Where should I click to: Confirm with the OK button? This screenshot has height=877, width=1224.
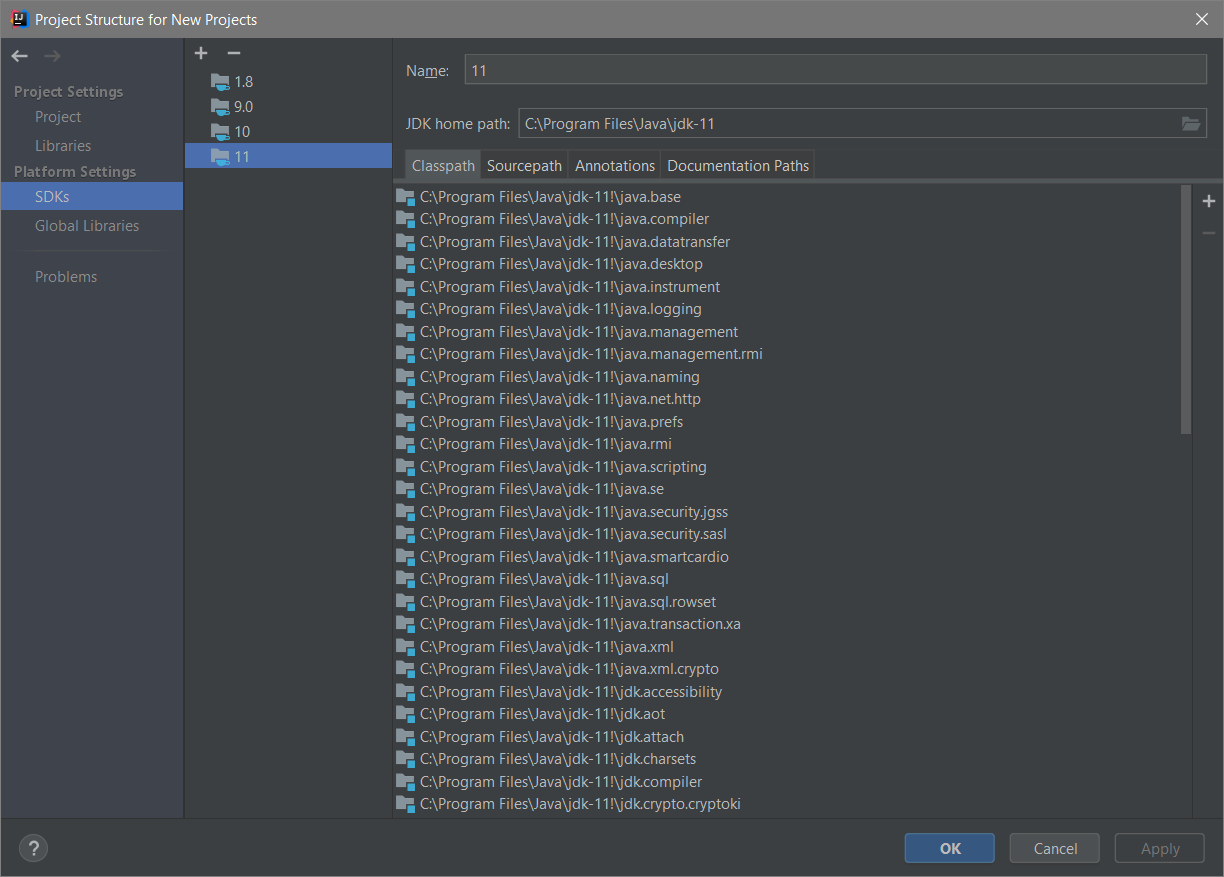pyautogui.click(x=949, y=849)
